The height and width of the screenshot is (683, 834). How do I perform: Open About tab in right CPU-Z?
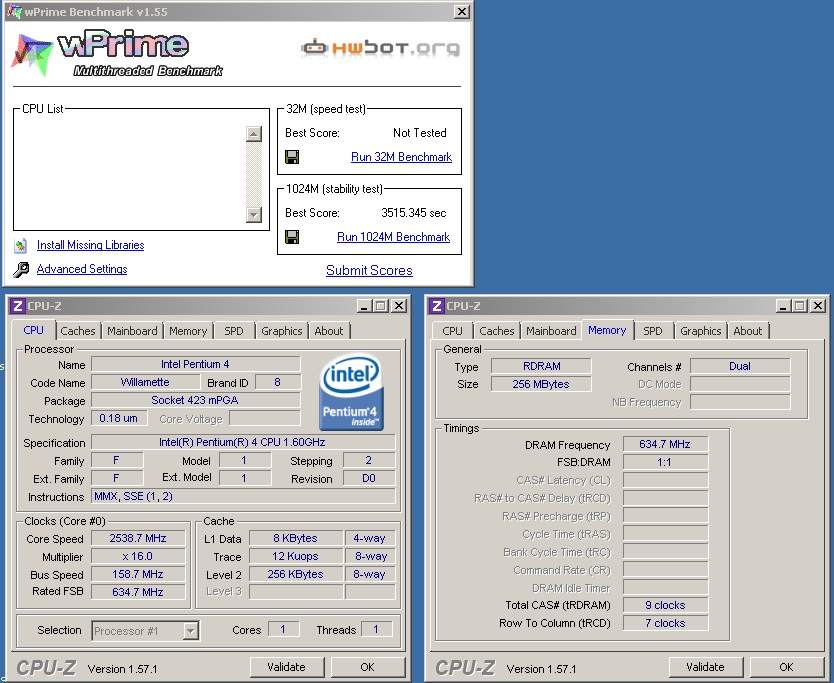748,331
